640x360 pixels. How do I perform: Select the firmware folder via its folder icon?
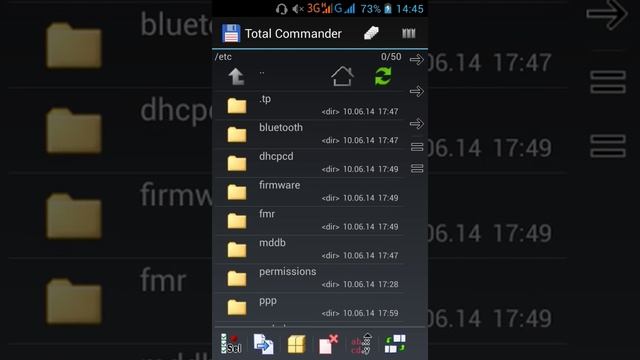[x=237, y=192]
